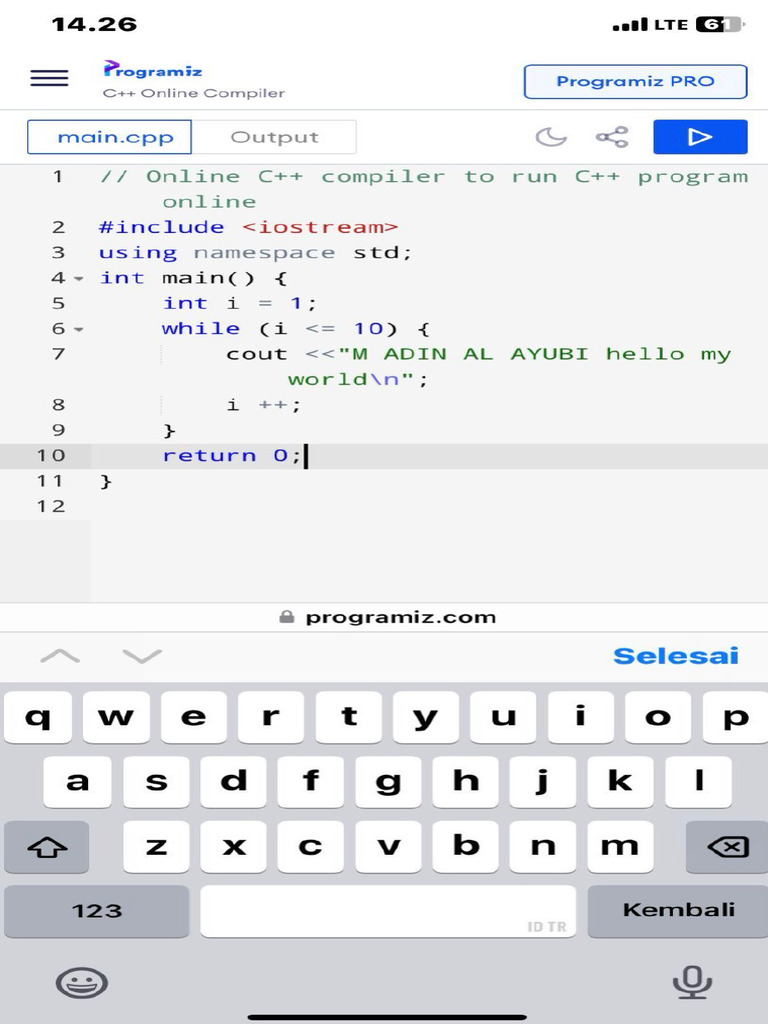
Task: Tap the share icon
Action: pos(612,136)
